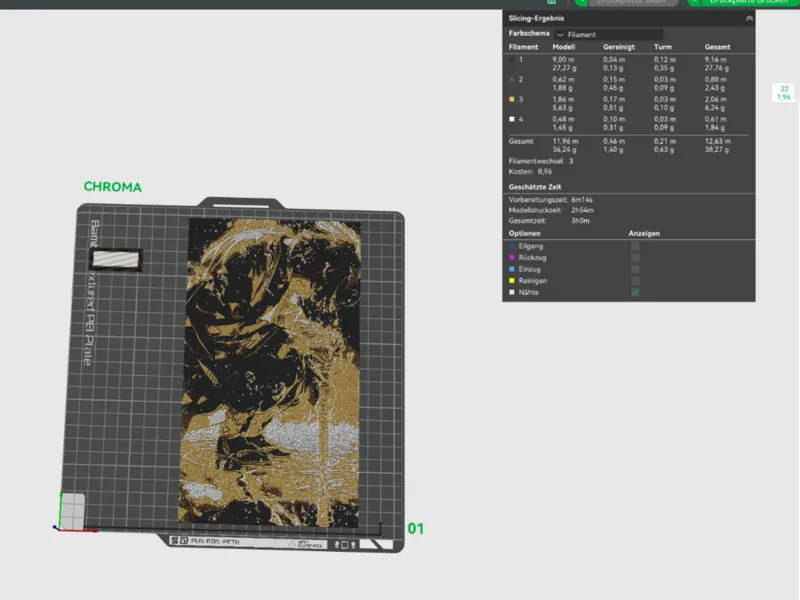Click the CHROMA plate name label
This screenshot has width=800, height=600.
click(x=113, y=187)
